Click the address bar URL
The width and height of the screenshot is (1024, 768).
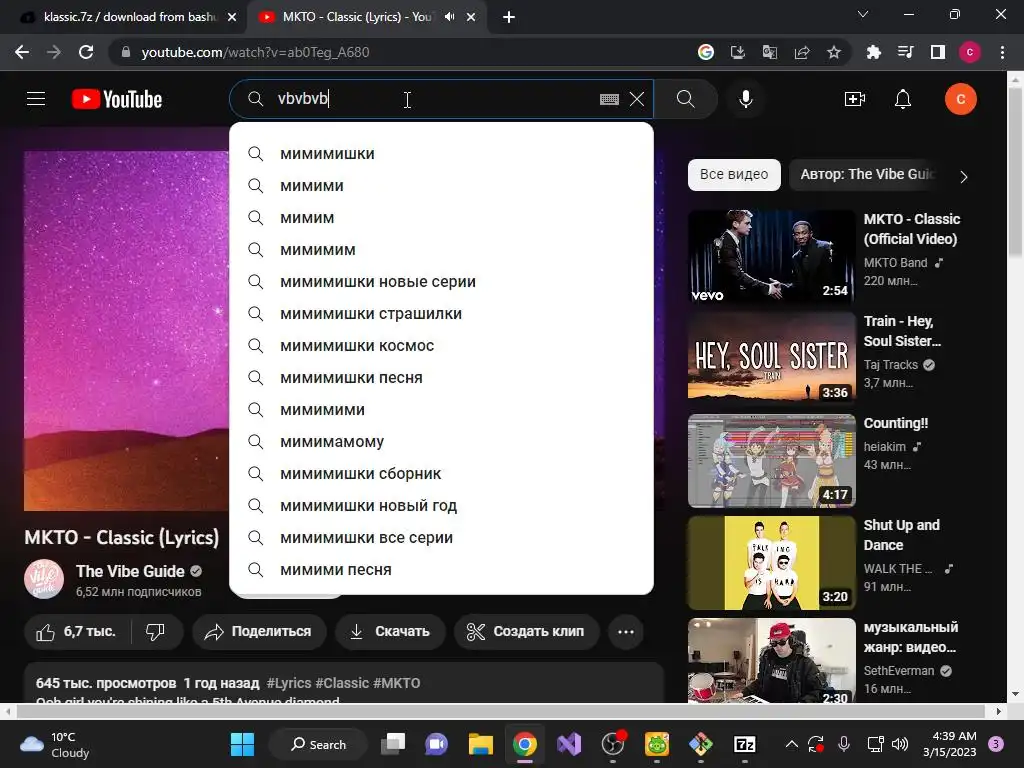click(x=255, y=52)
